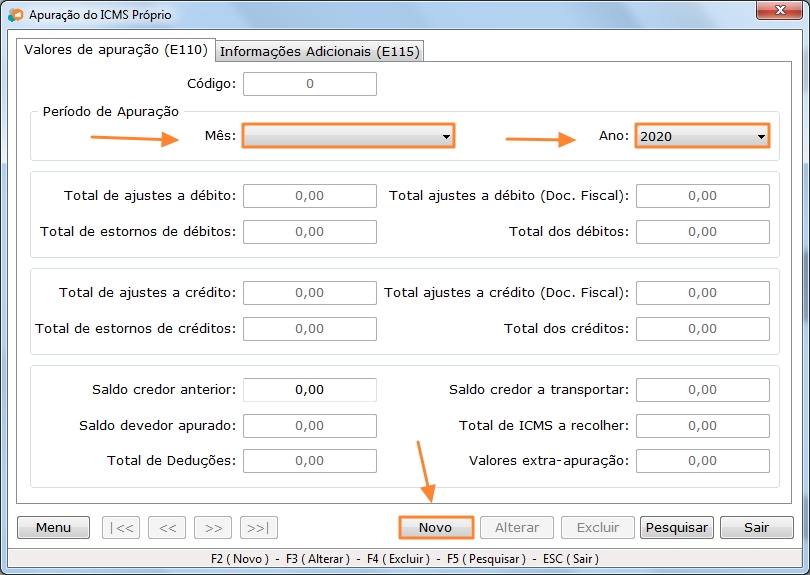Click the Excluir button

click(598, 527)
